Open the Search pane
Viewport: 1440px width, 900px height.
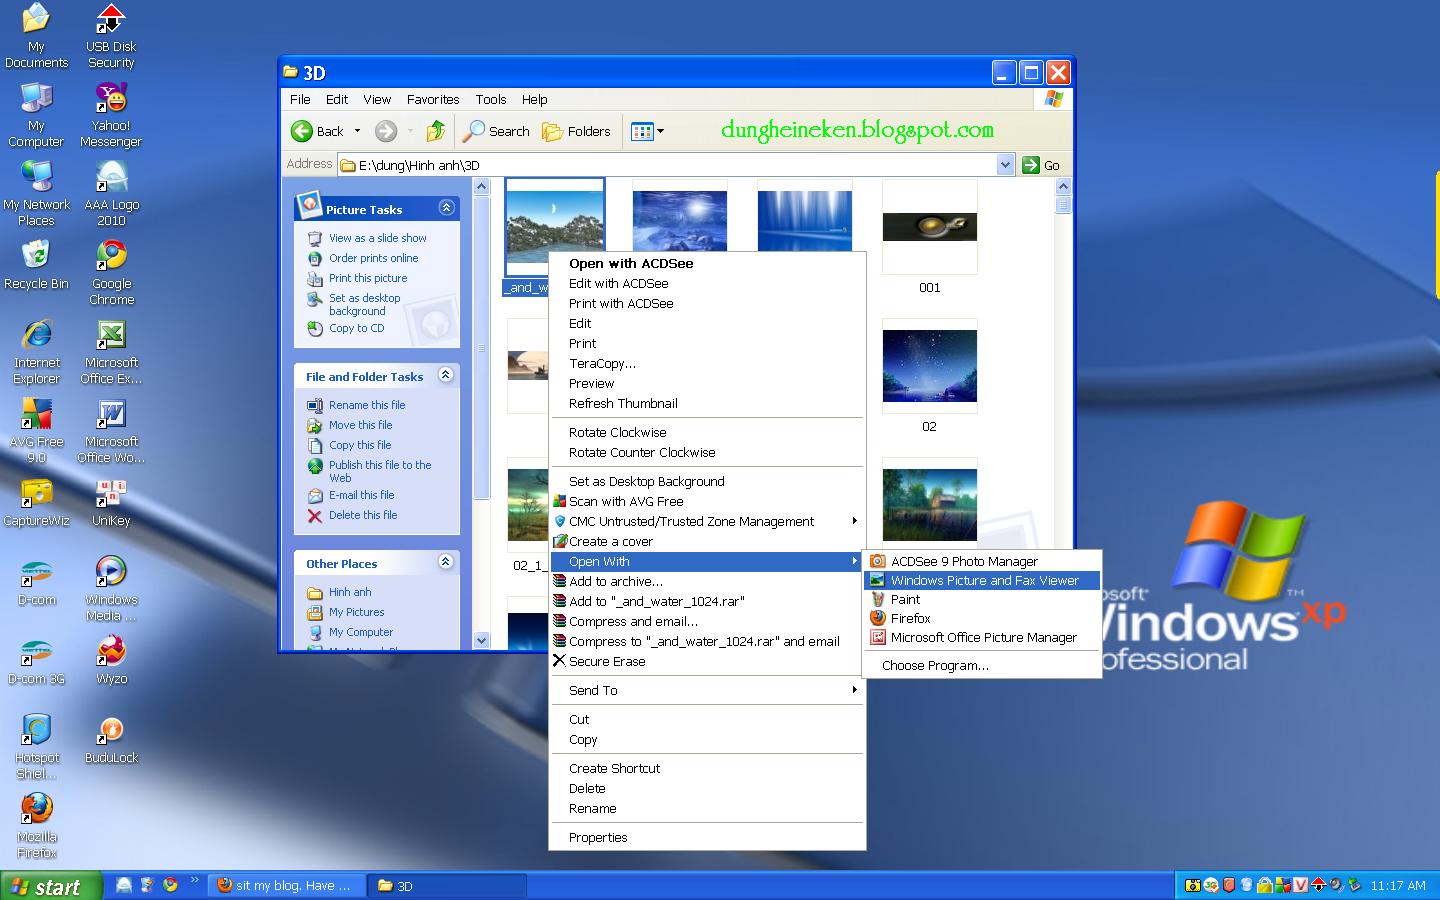click(x=496, y=131)
